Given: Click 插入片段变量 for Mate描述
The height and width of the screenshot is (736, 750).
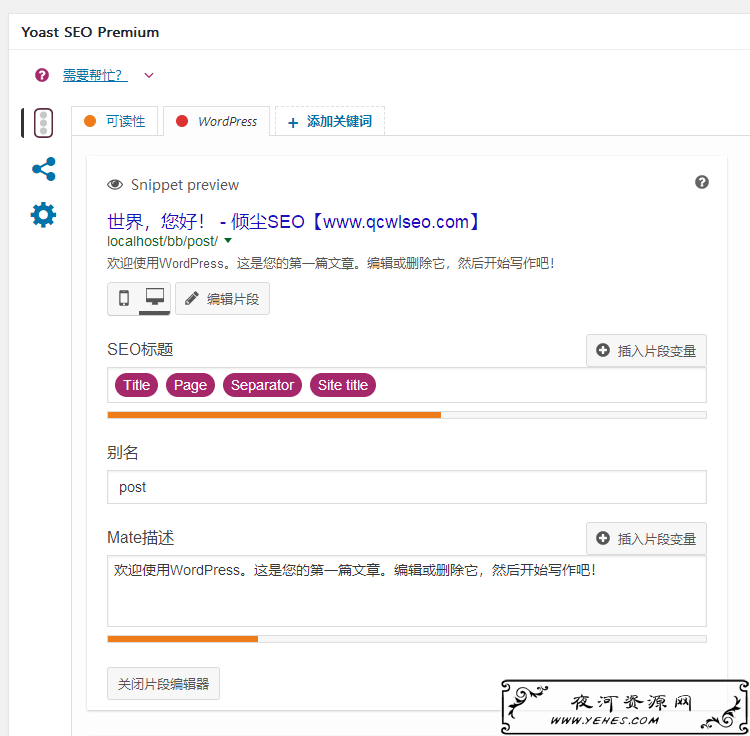Looking at the screenshot, I should [x=646, y=538].
